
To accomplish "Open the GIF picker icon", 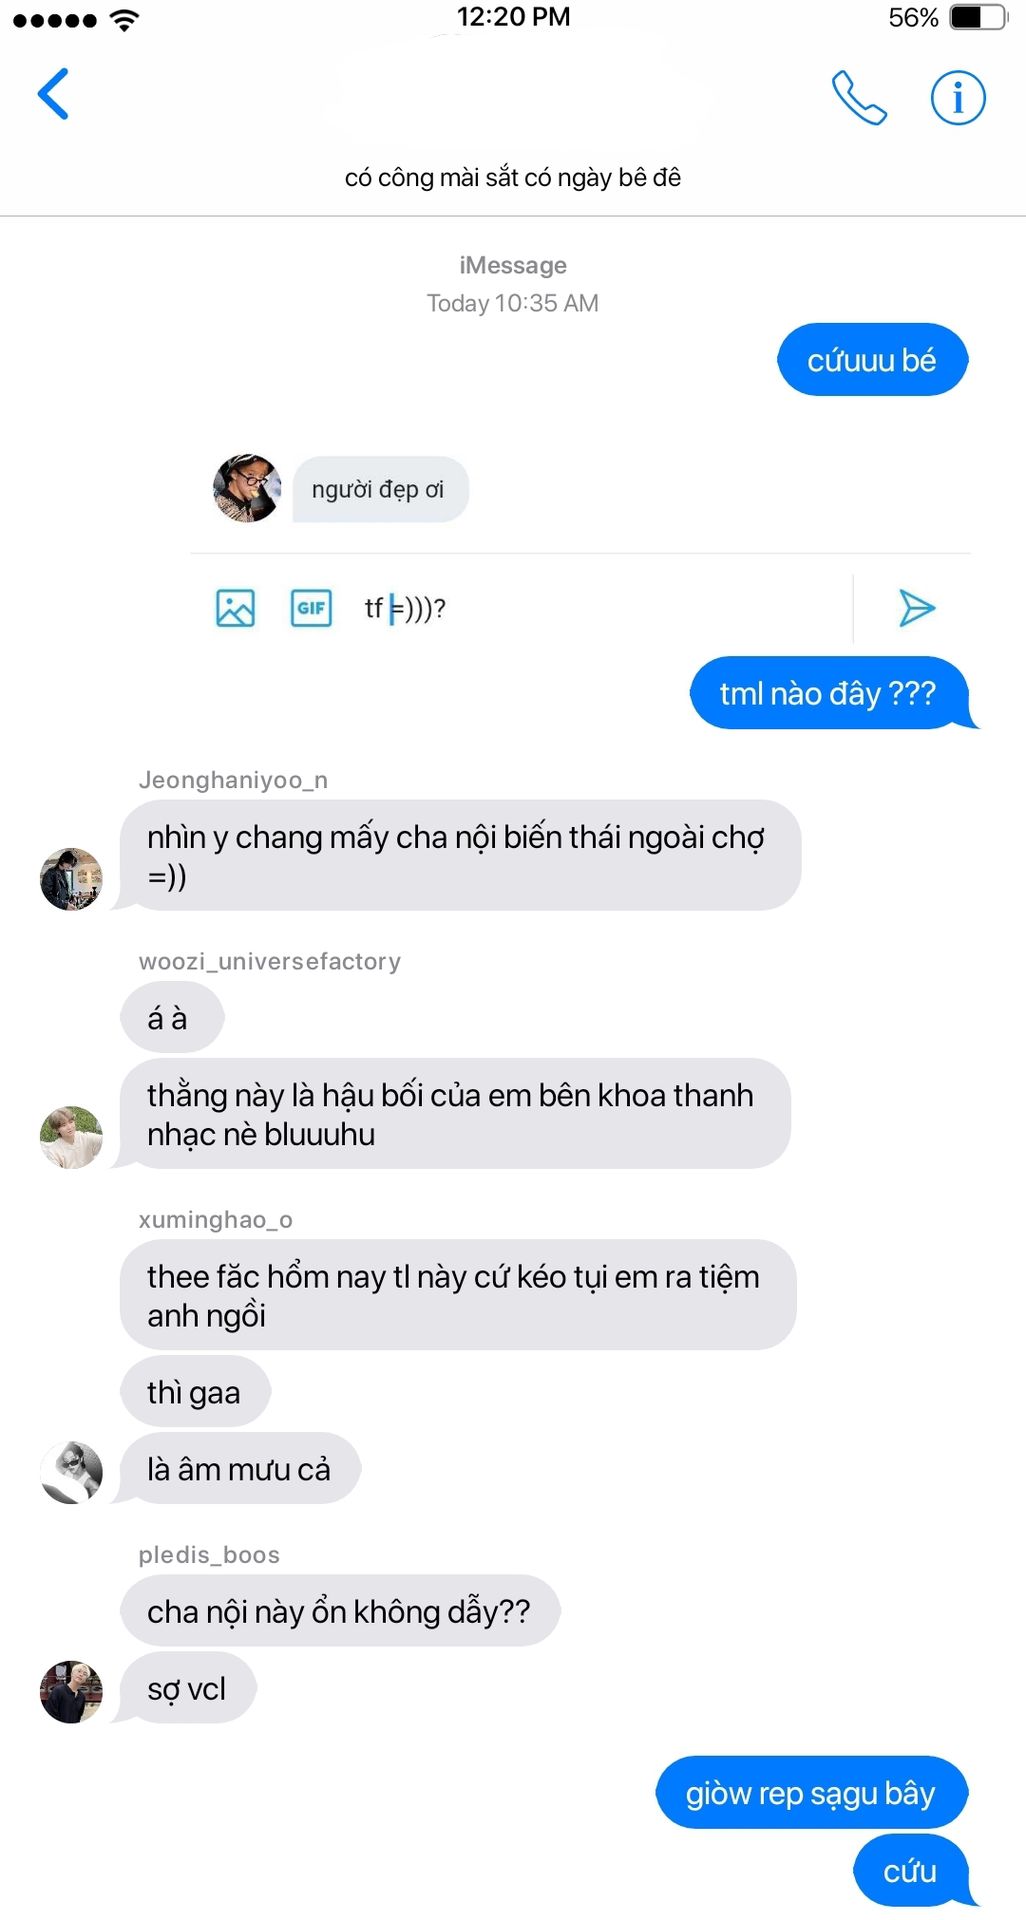I will click(311, 608).
